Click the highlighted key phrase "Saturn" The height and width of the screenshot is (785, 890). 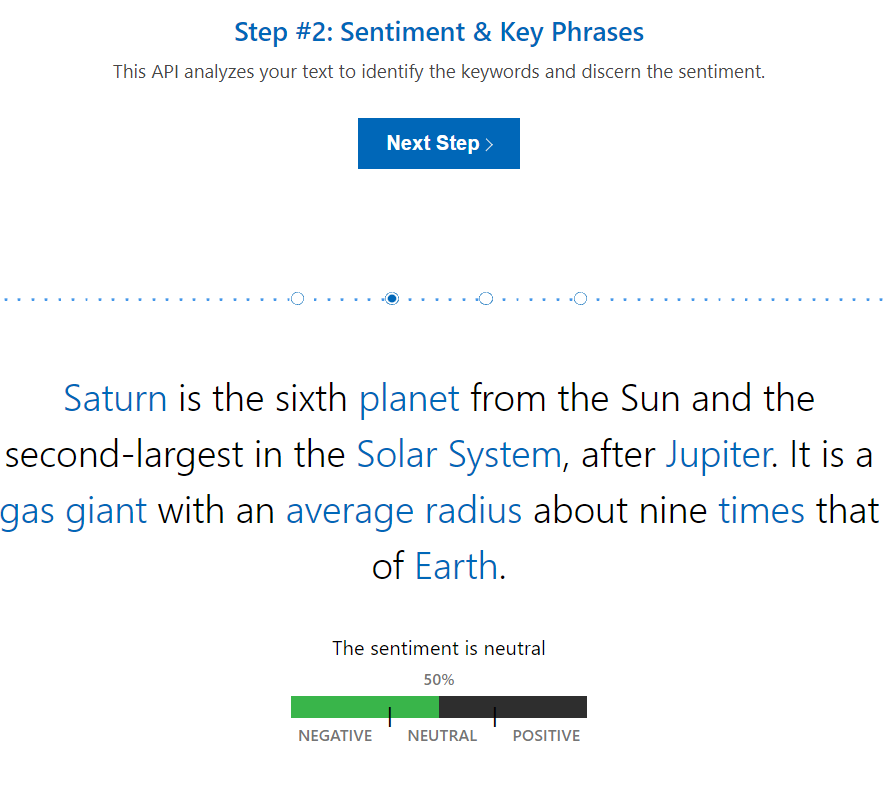click(115, 399)
